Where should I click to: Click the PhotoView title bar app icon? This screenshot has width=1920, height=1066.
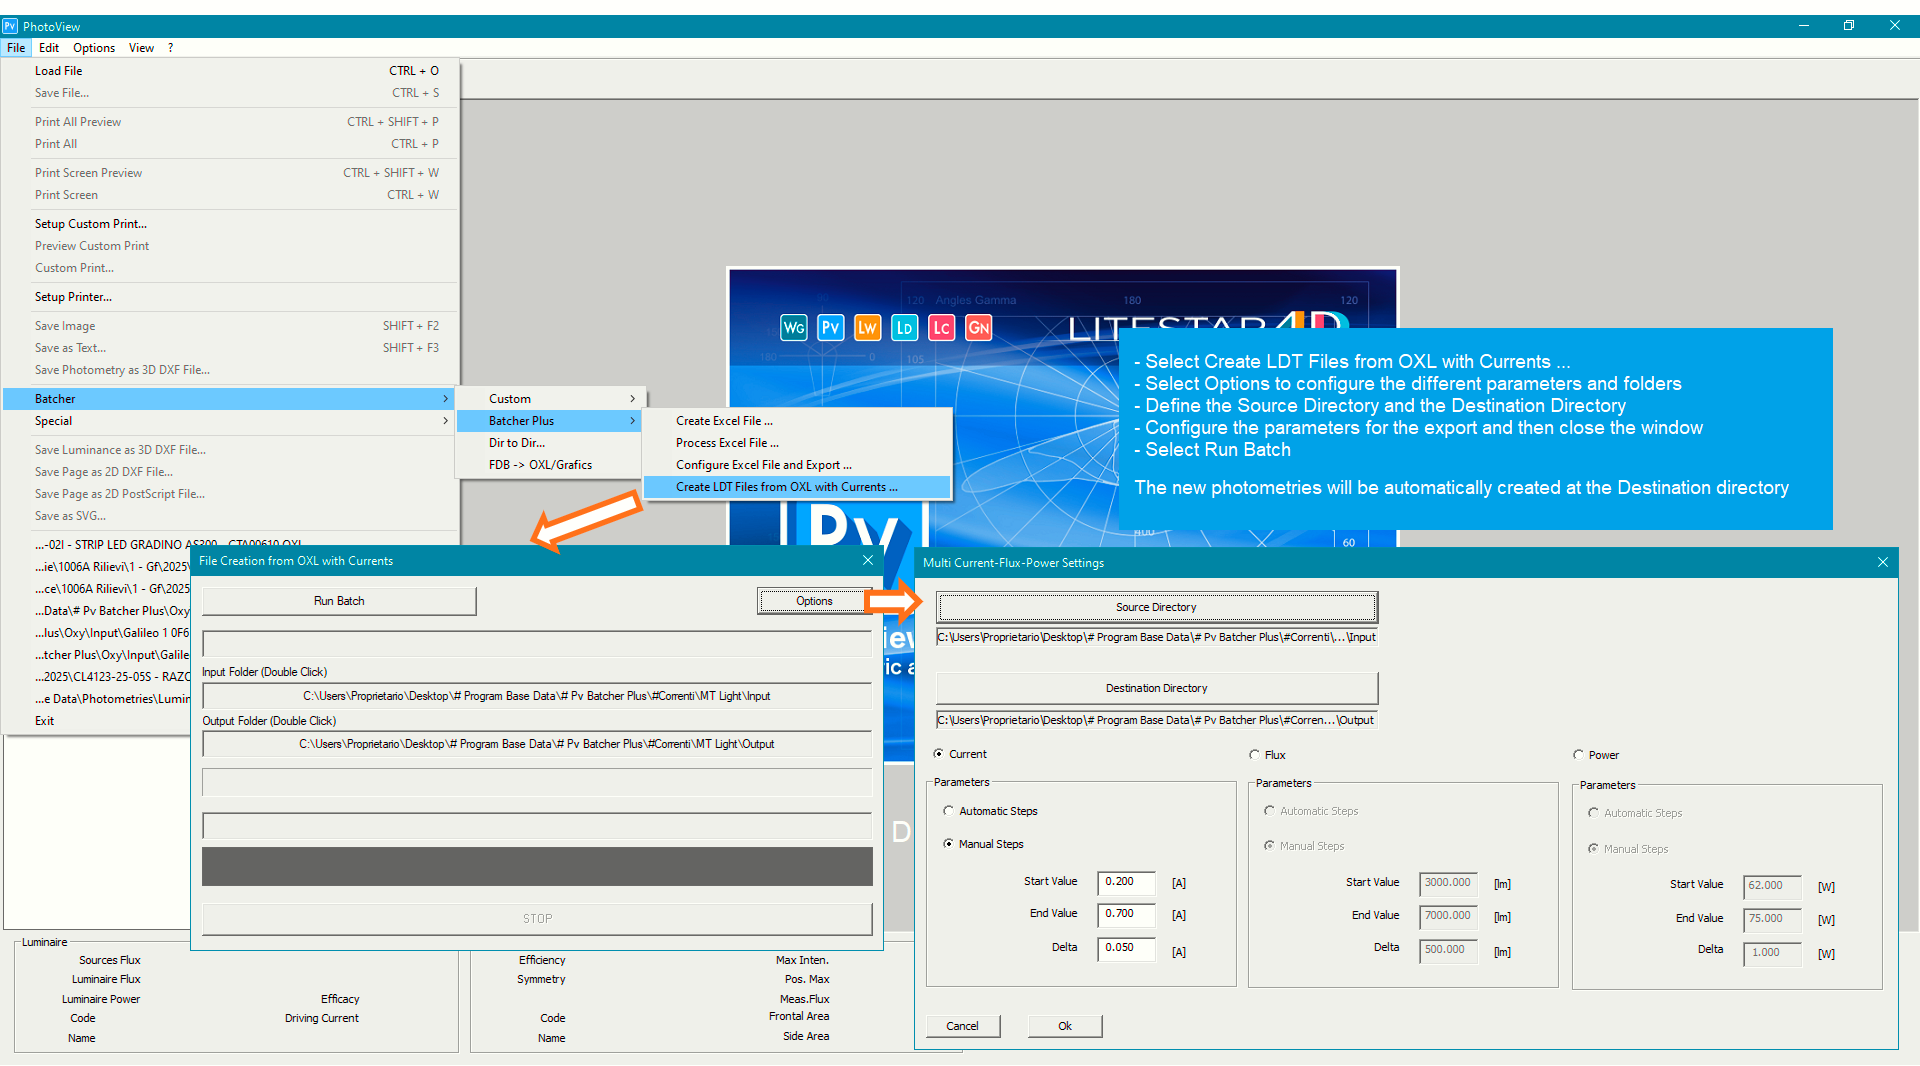point(10,26)
